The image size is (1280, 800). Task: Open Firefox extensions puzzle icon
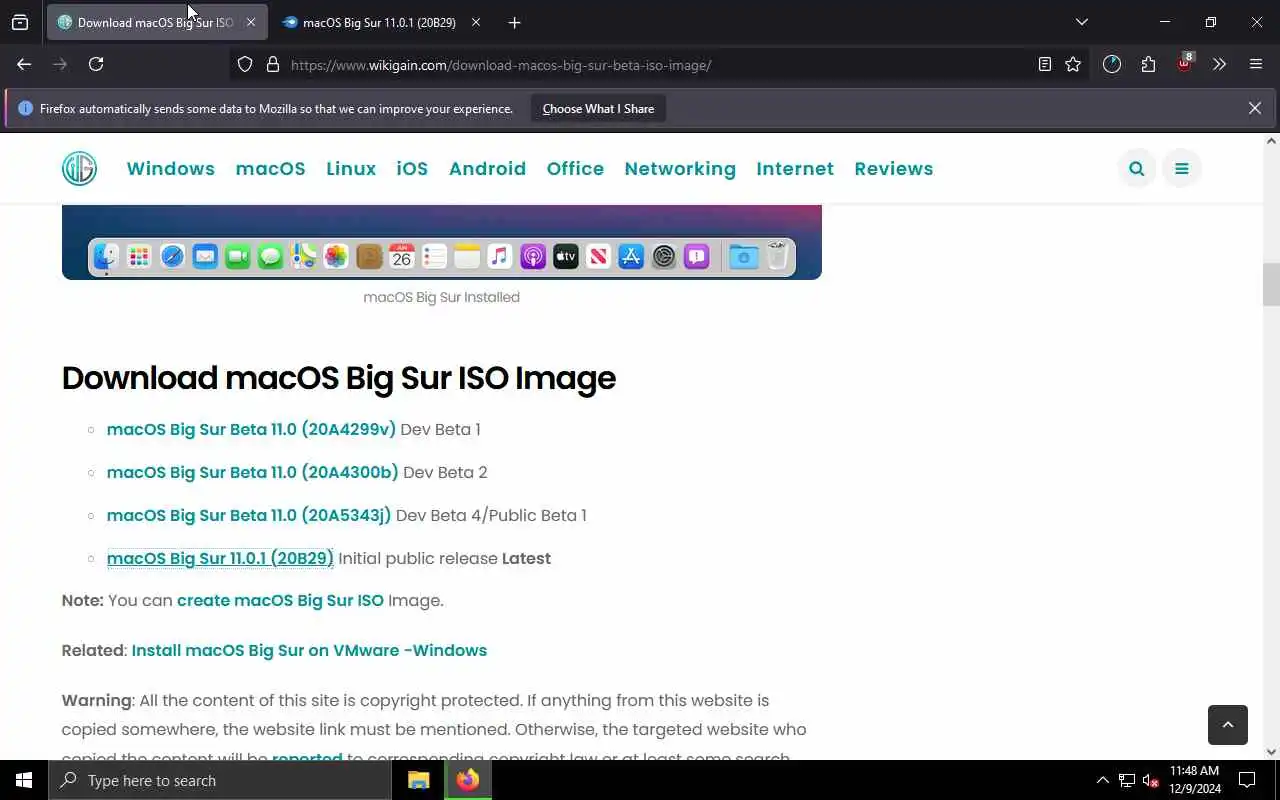[1148, 64]
